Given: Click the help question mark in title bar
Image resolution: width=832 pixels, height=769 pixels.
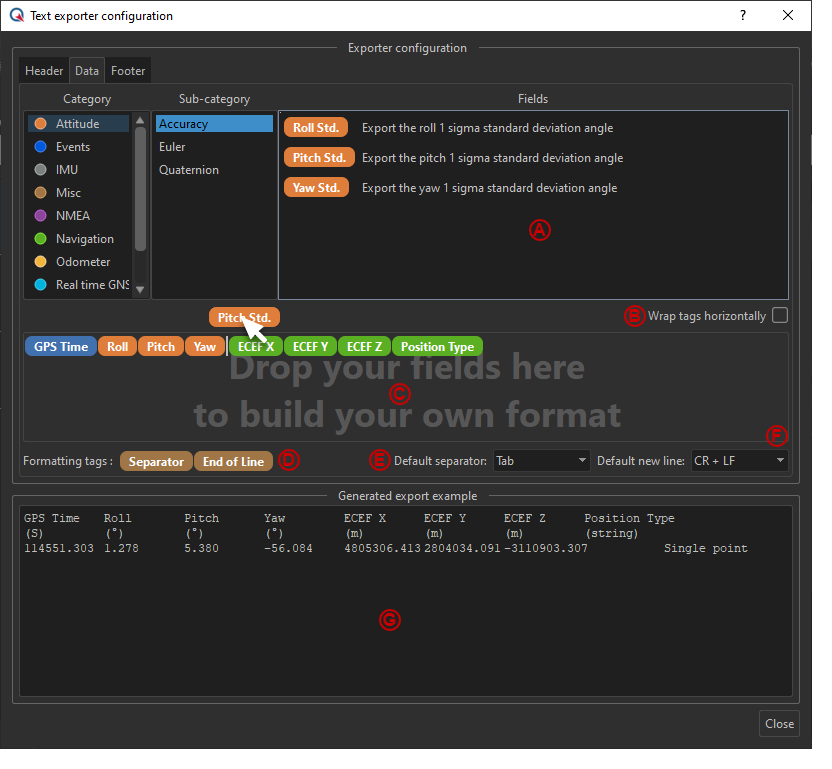Looking at the screenshot, I should tap(742, 16).
